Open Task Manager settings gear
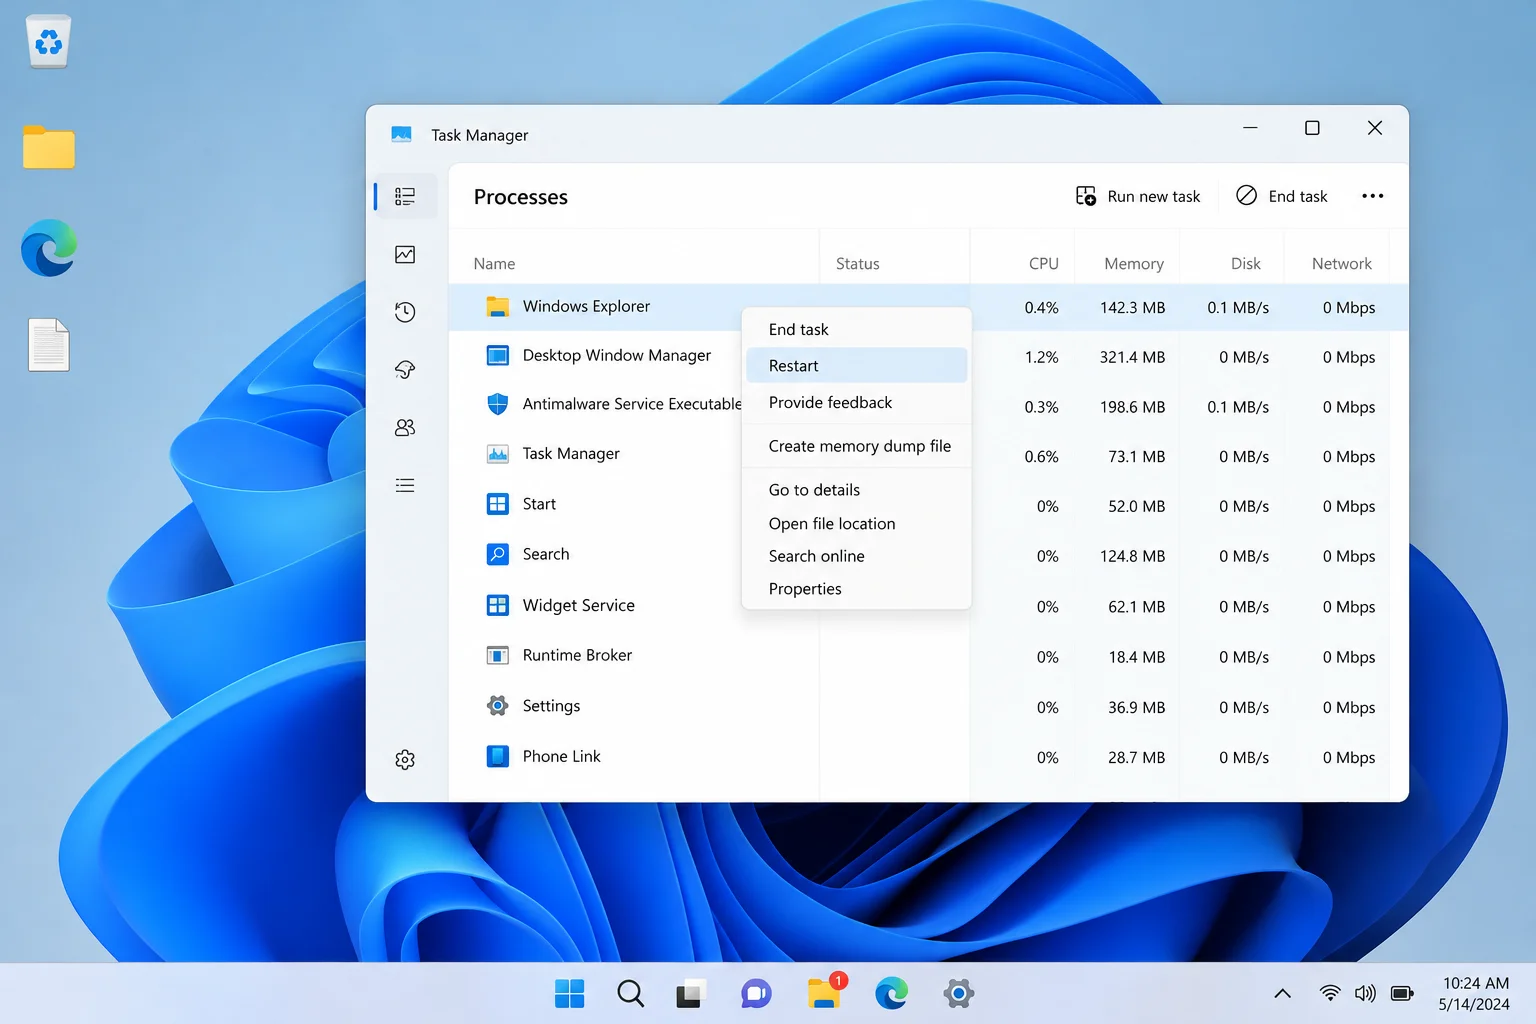Screen dimensions: 1536x1024 point(405,760)
